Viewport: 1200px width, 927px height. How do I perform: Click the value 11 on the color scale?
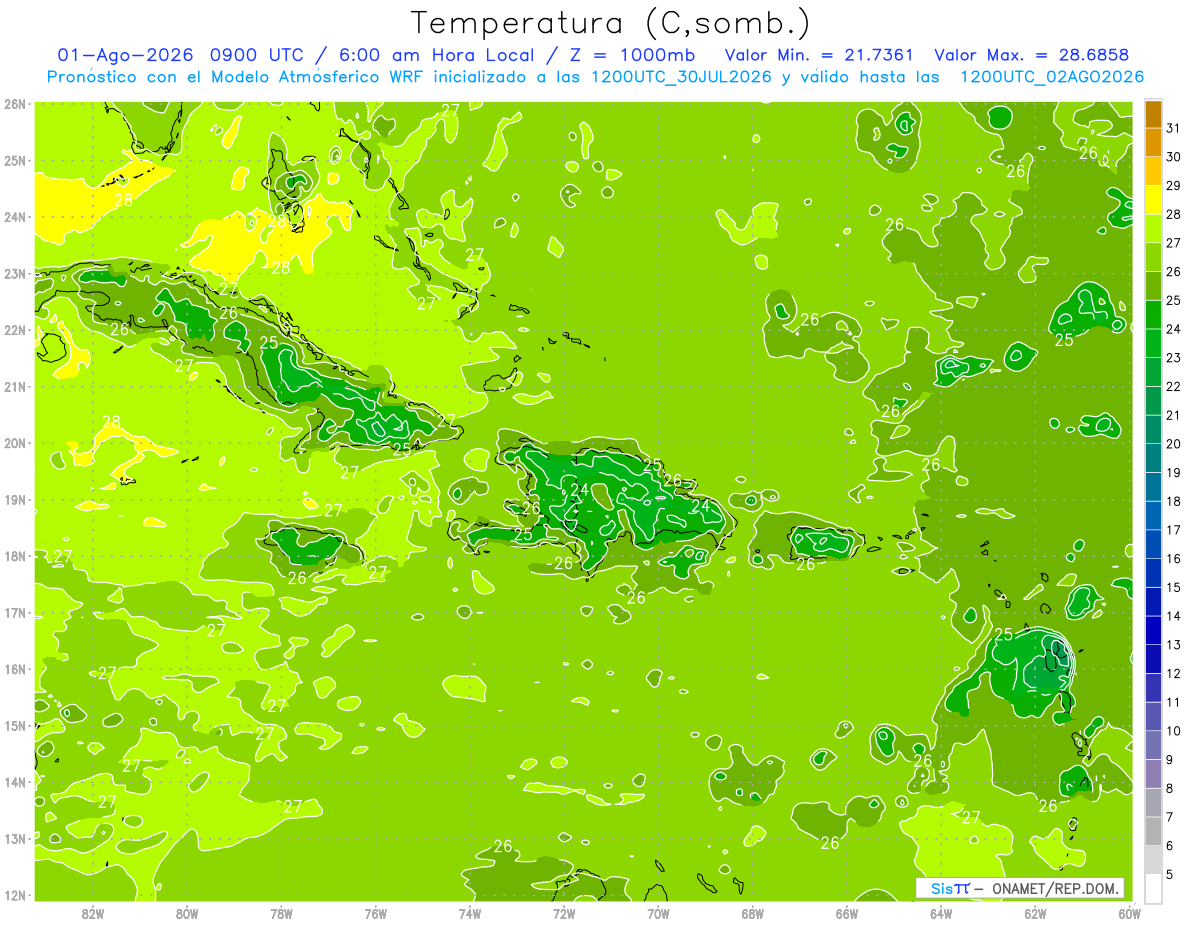pos(1173,701)
